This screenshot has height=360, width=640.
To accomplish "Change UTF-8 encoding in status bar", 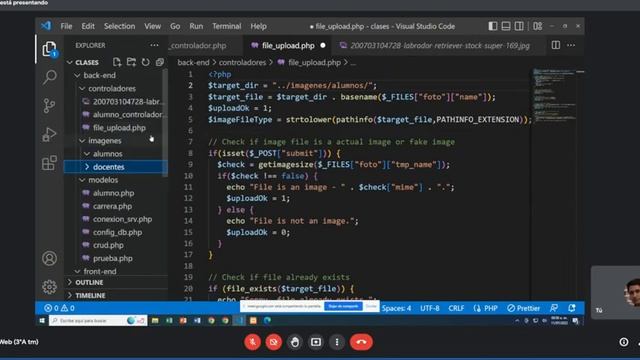I will pos(430,308).
